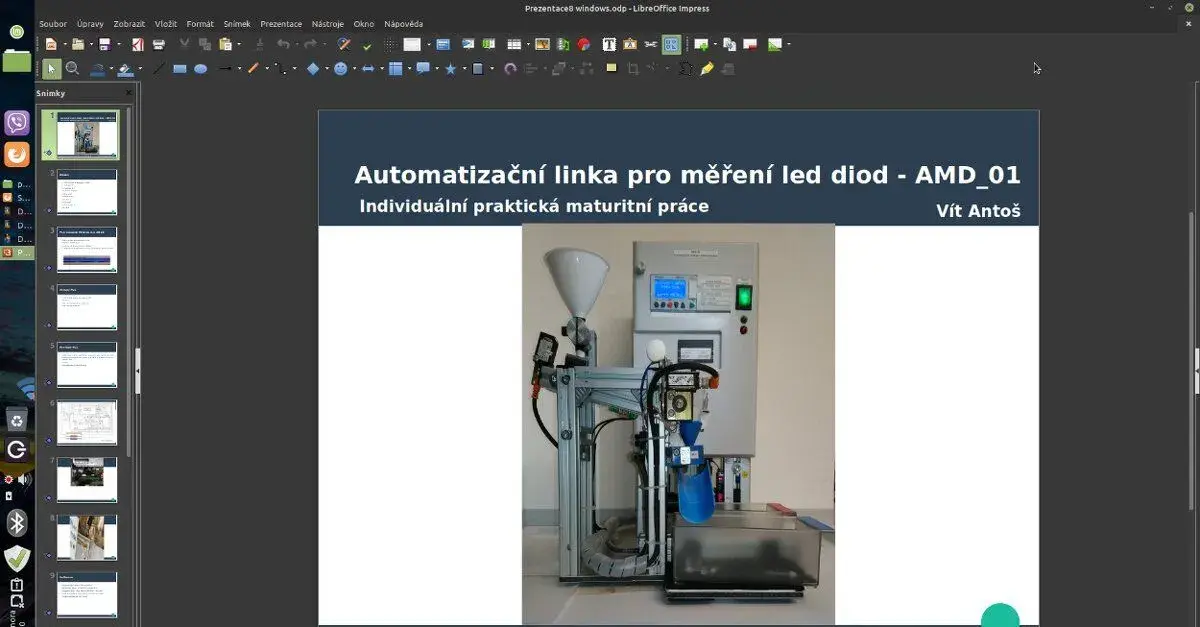The width and height of the screenshot is (1200, 627).
Task: Print the presentation using the printer icon
Action: pos(159,44)
